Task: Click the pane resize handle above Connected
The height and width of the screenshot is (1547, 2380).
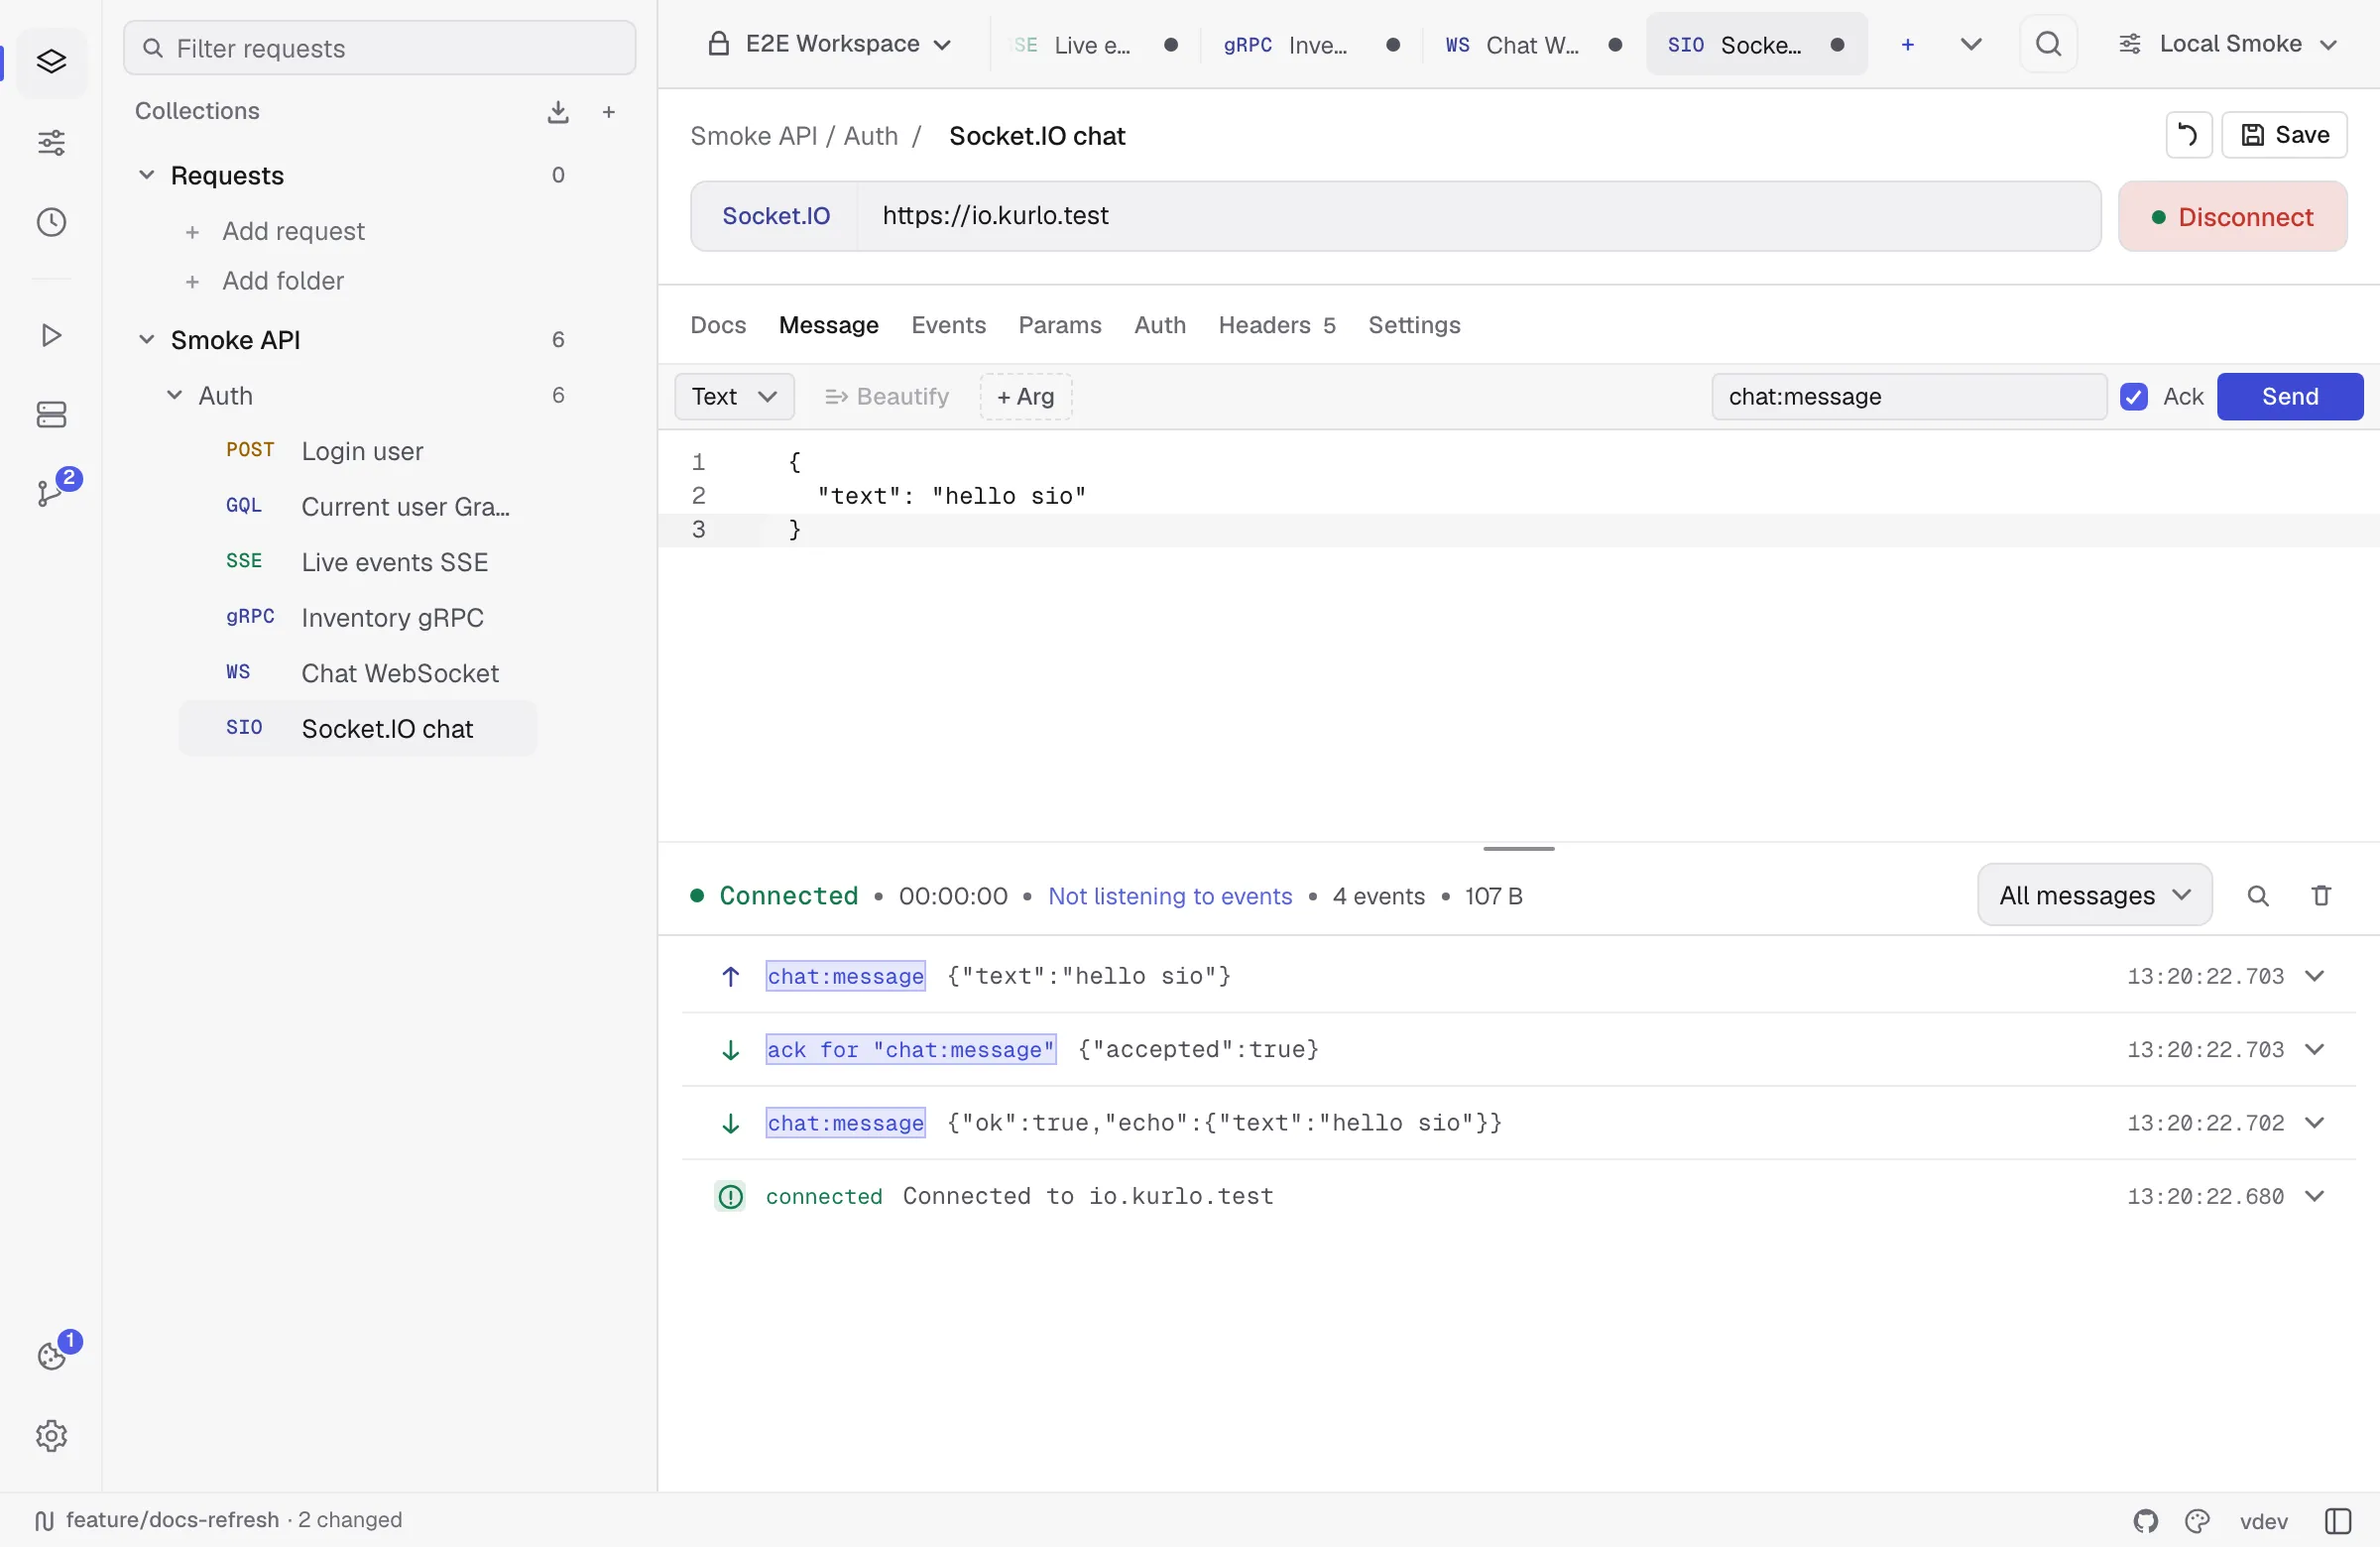Action: pyautogui.click(x=1518, y=849)
